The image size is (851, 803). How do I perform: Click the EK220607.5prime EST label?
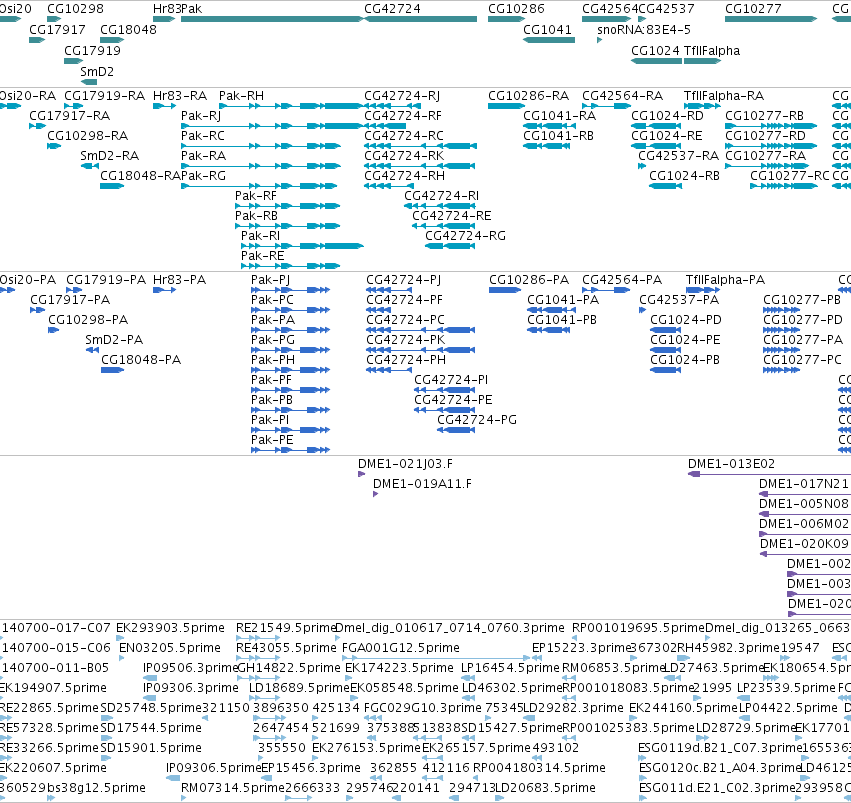coord(53,768)
